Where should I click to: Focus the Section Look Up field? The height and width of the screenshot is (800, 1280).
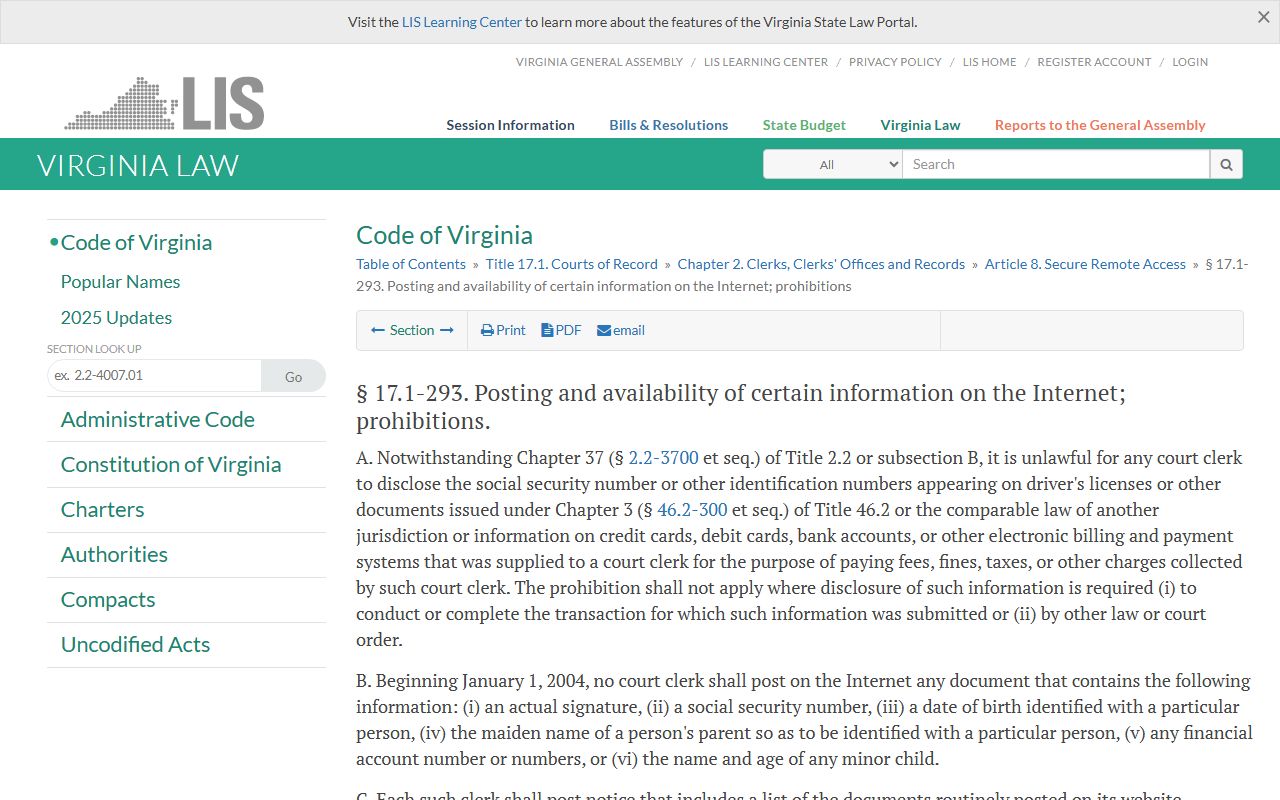point(154,376)
